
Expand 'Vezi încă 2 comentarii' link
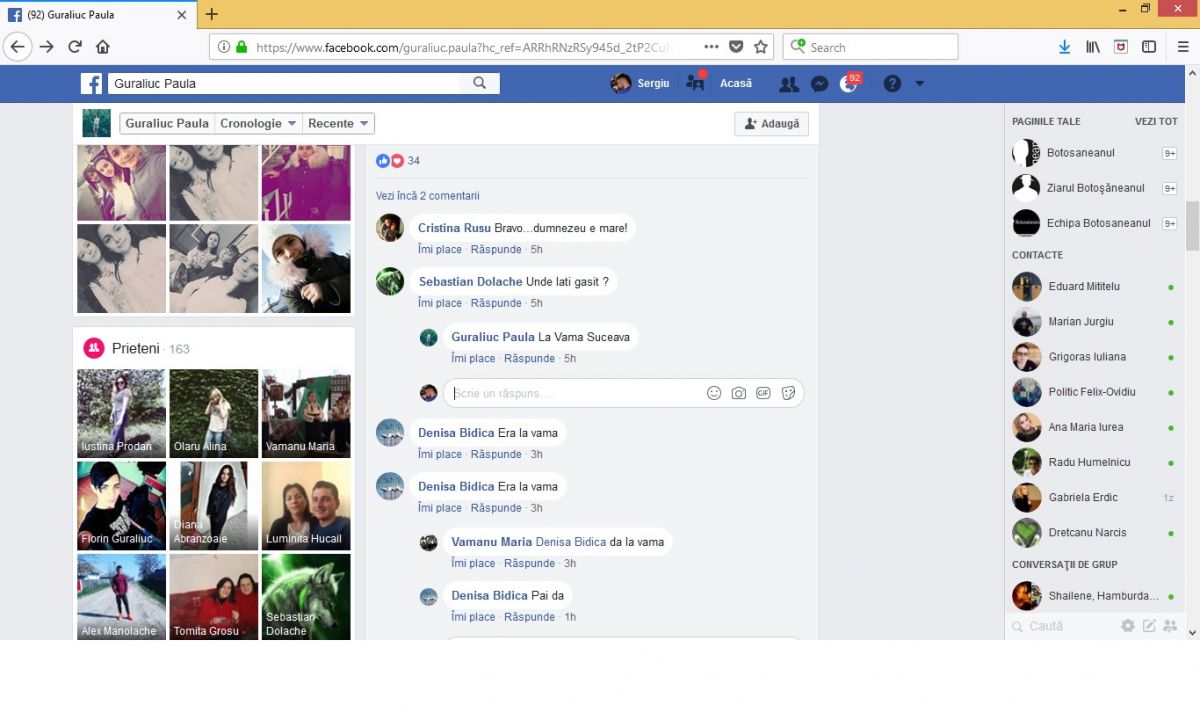click(x=427, y=196)
